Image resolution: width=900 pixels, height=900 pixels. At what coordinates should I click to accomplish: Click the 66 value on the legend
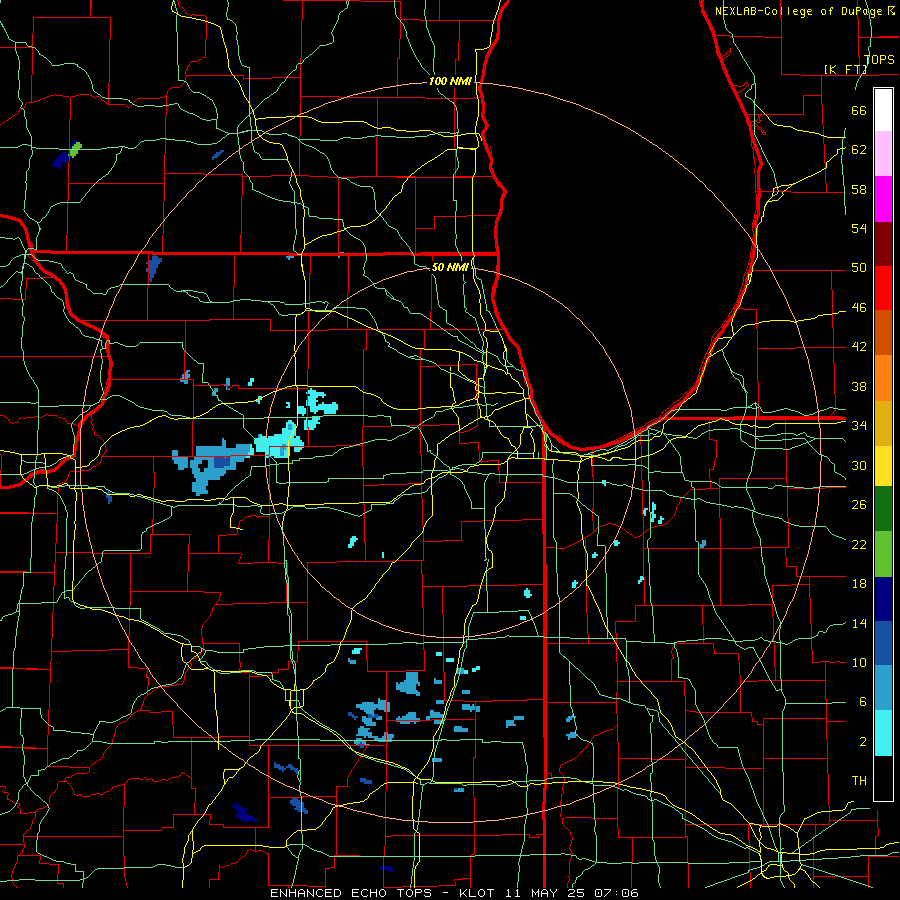tap(859, 110)
